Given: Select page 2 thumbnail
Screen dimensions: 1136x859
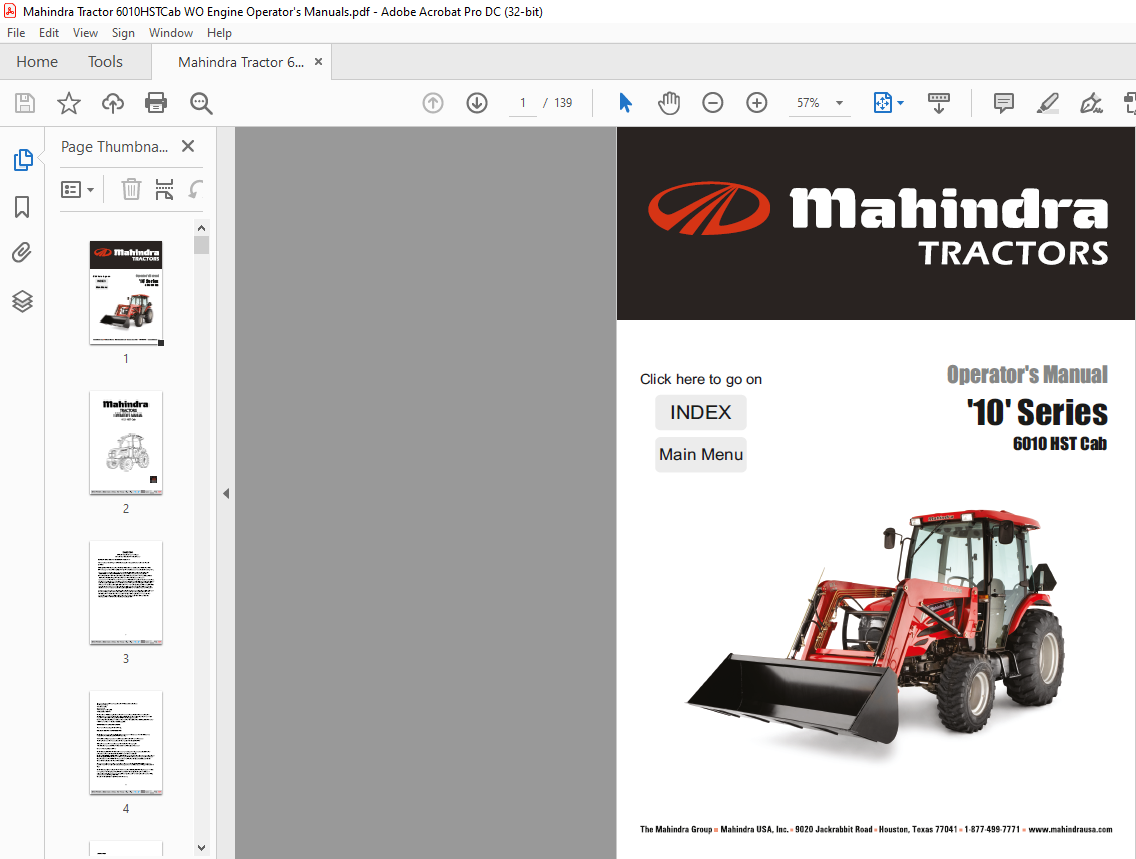Looking at the screenshot, I should coord(126,443).
